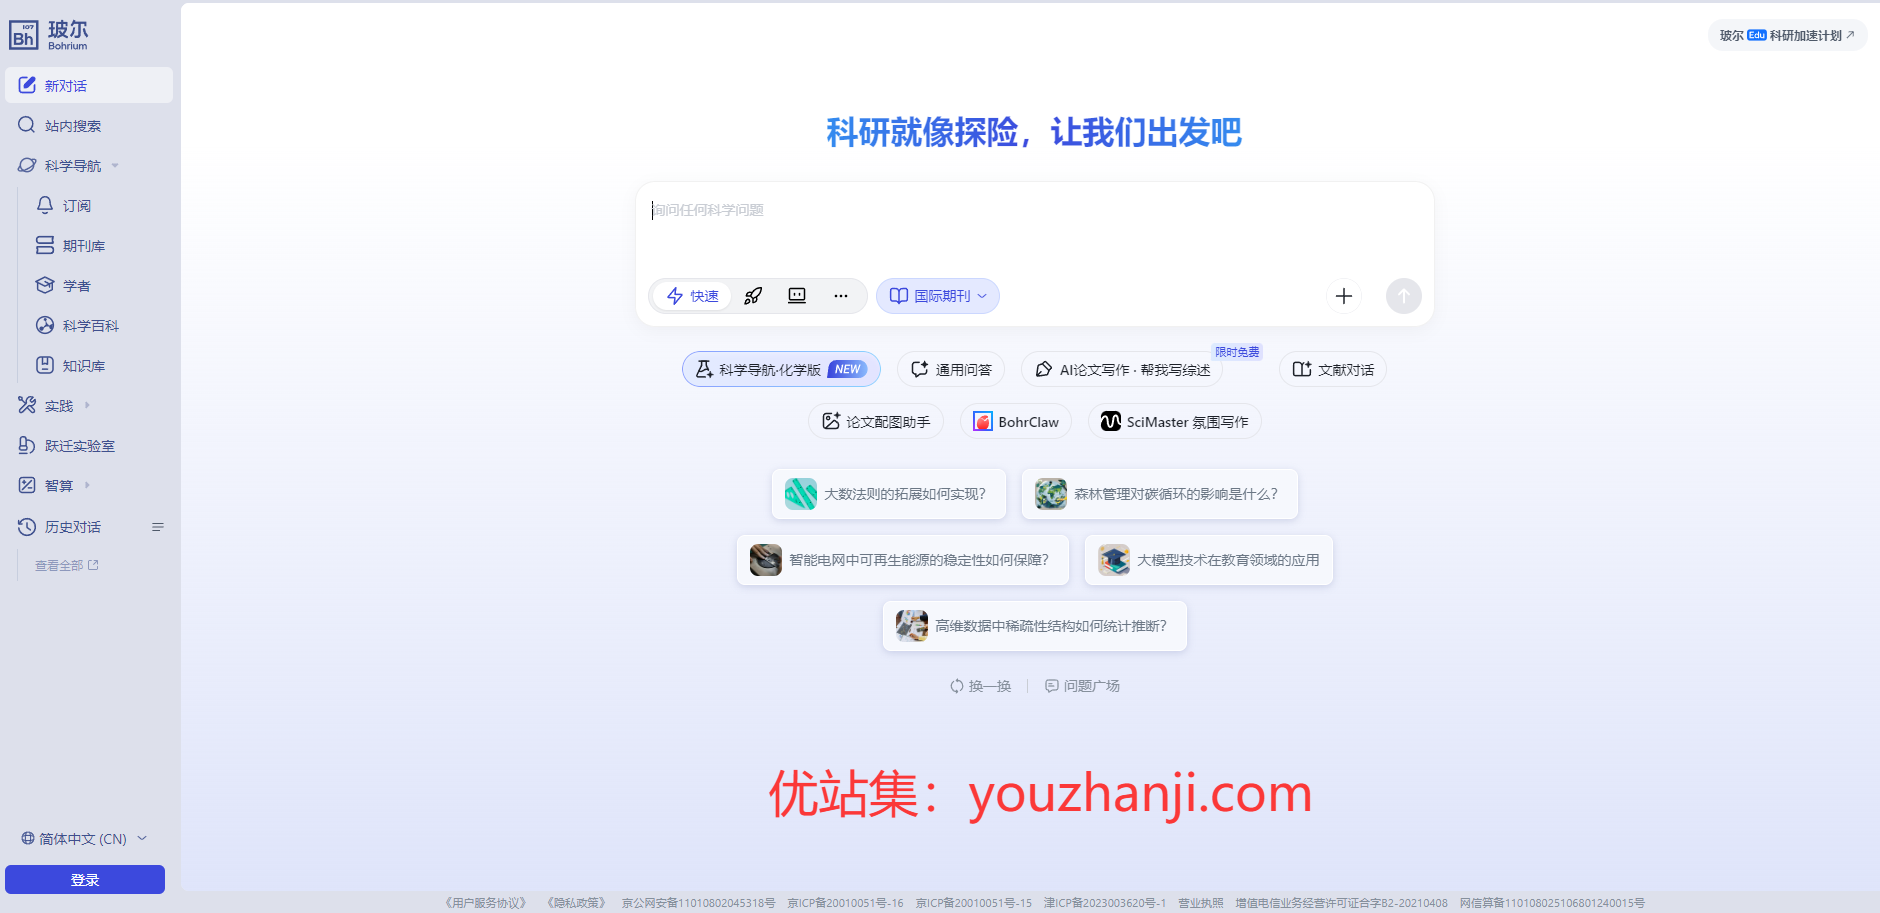Refresh suggestions with 换一换
1880x913 pixels.
(981, 686)
